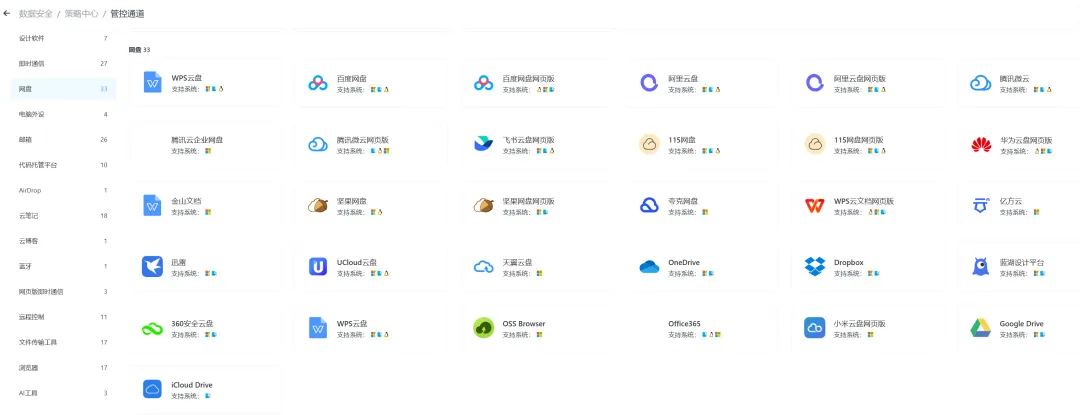Open the UCloud云盘 icon
Screen dimensions: 1080x415
[318, 266]
